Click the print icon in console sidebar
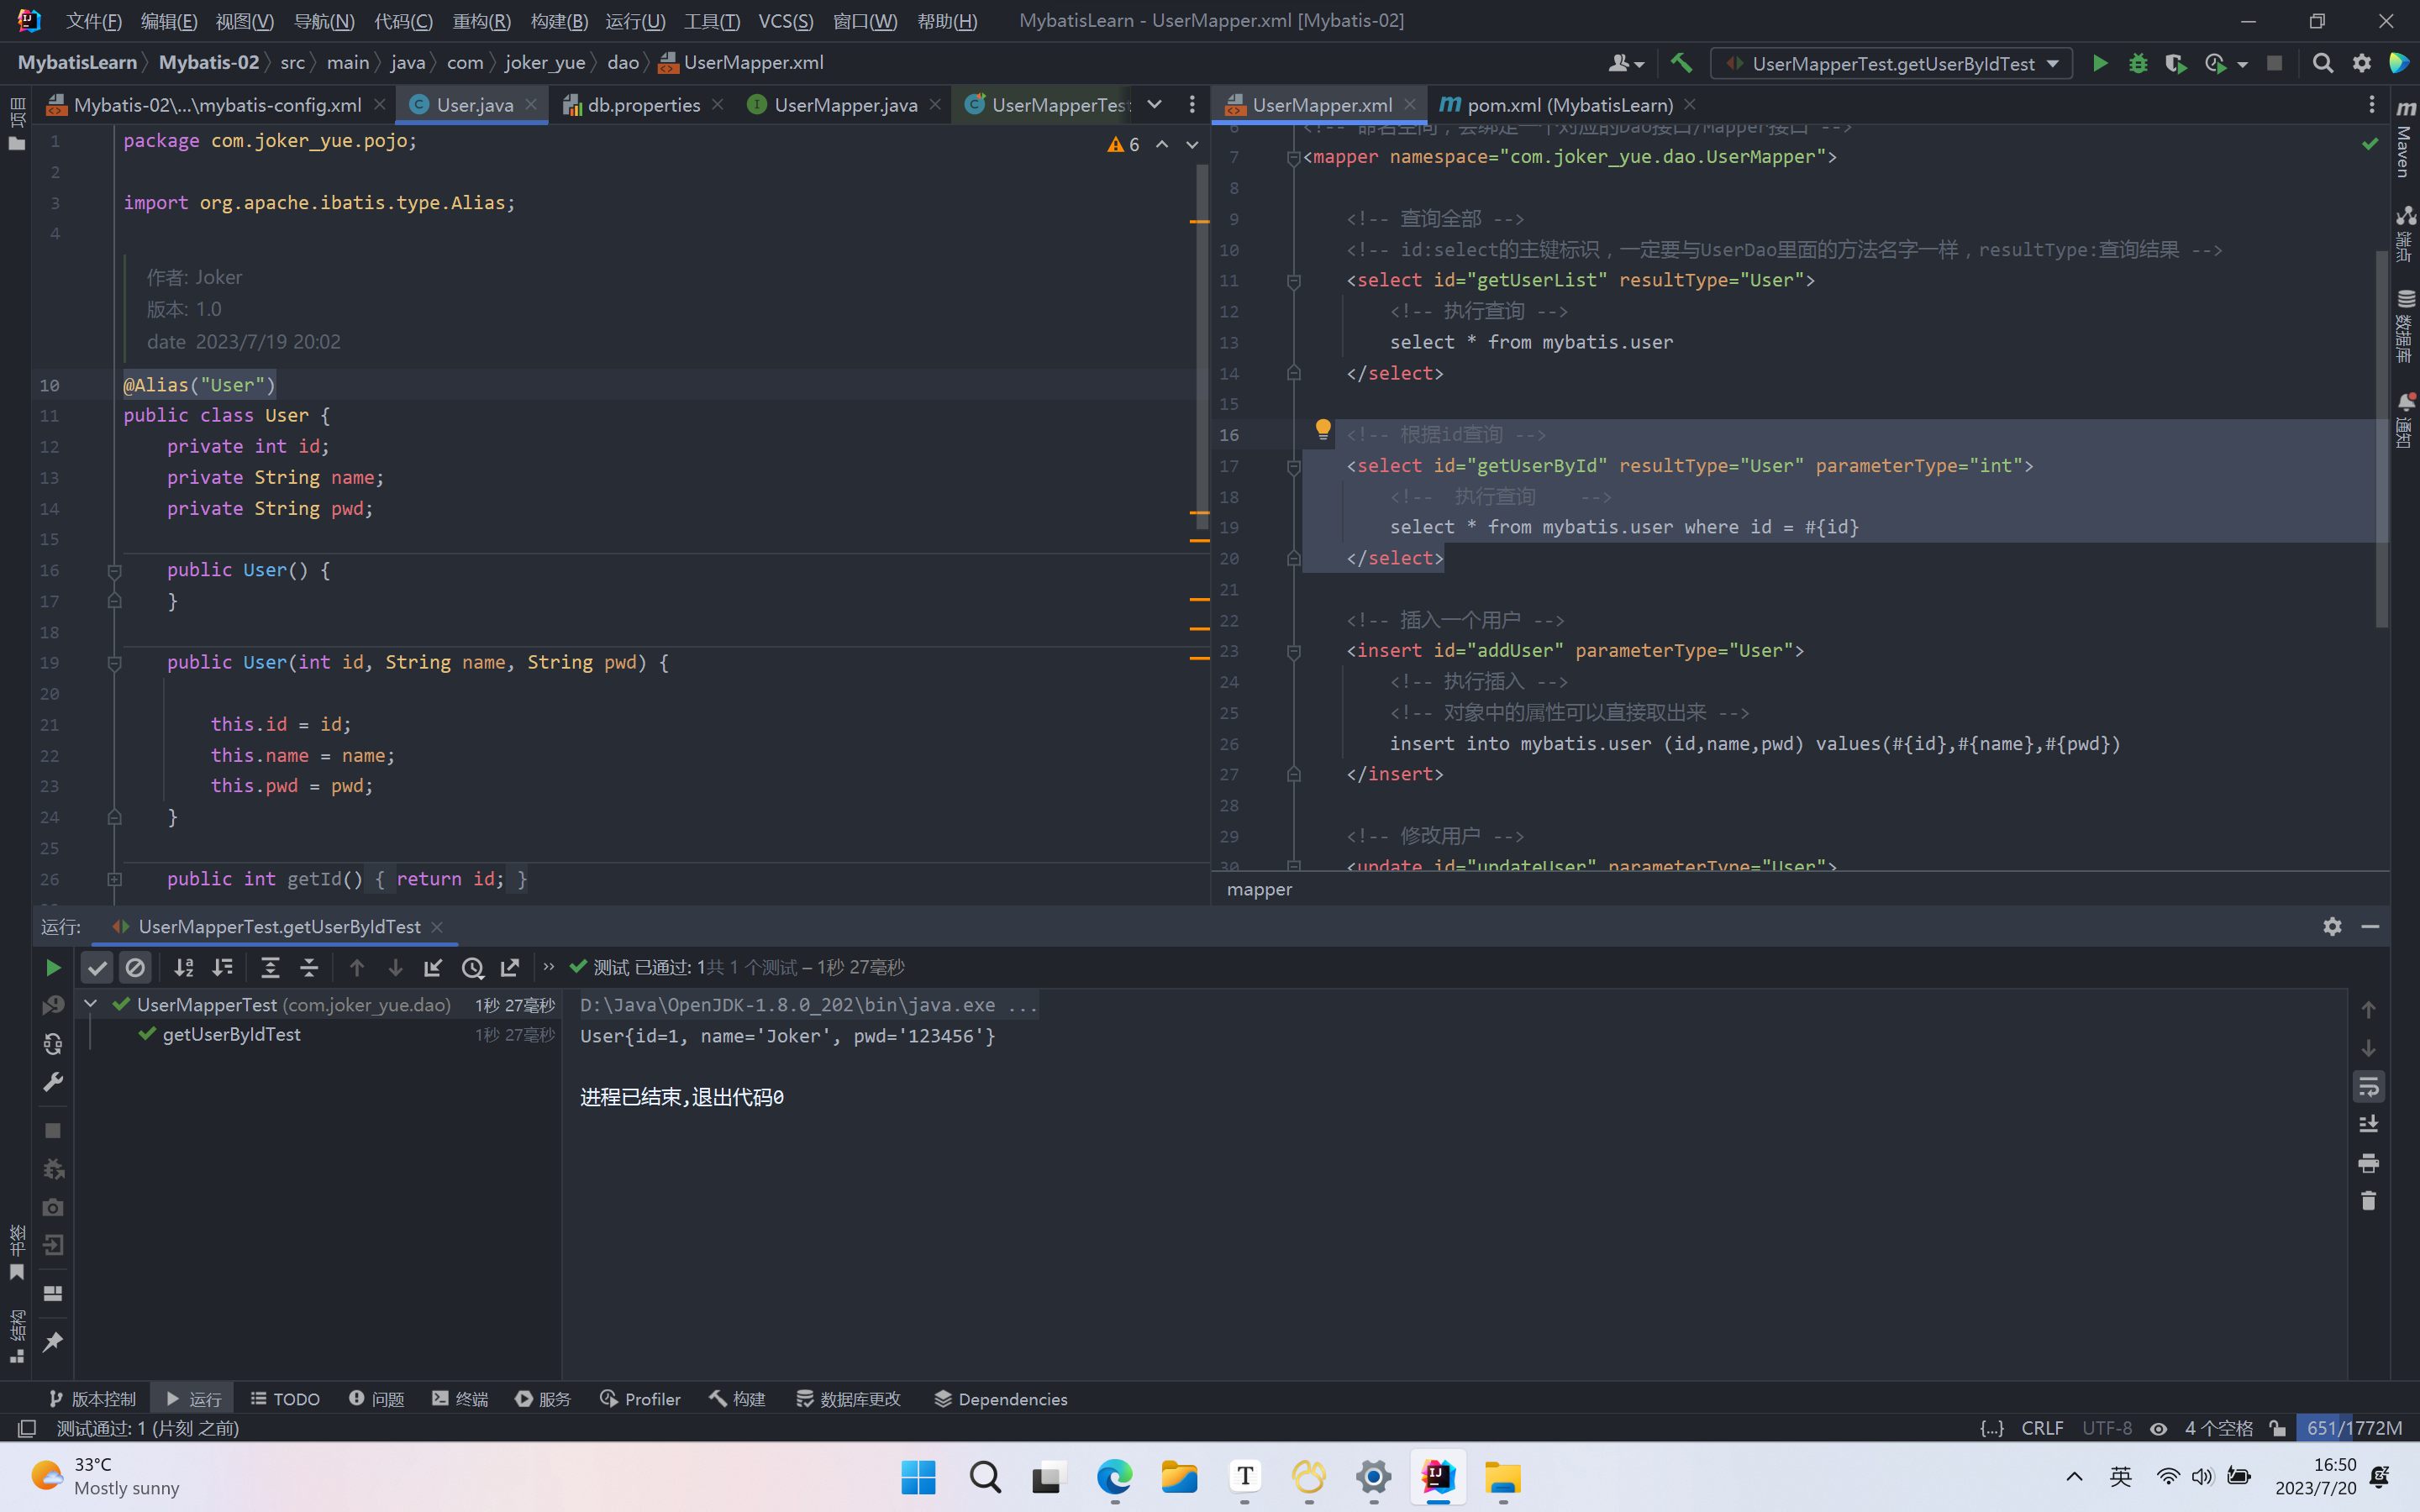Screen dimensions: 2420x1512 (2368, 1163)
